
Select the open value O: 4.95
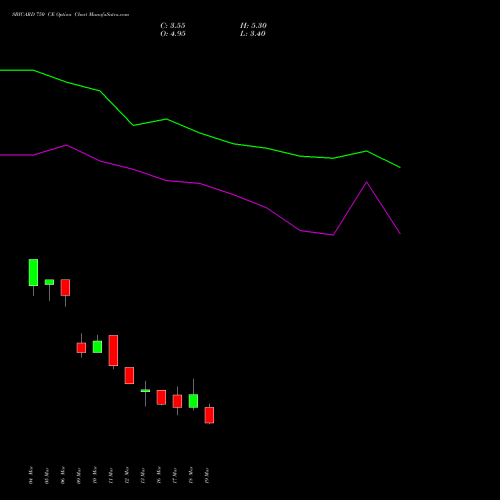[x=173, y=34]
